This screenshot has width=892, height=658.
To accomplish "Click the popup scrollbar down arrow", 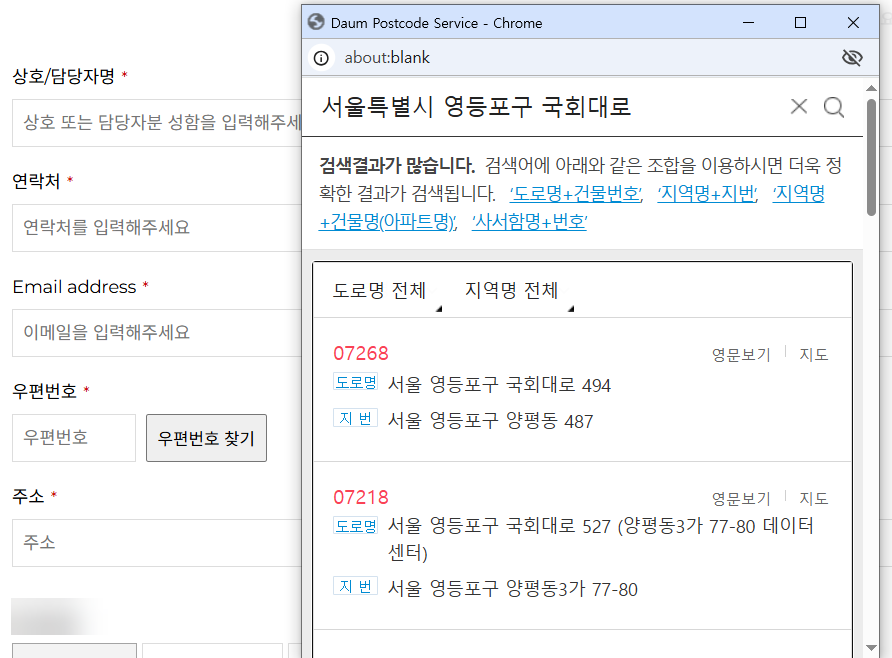I will (x=871, y=647).
